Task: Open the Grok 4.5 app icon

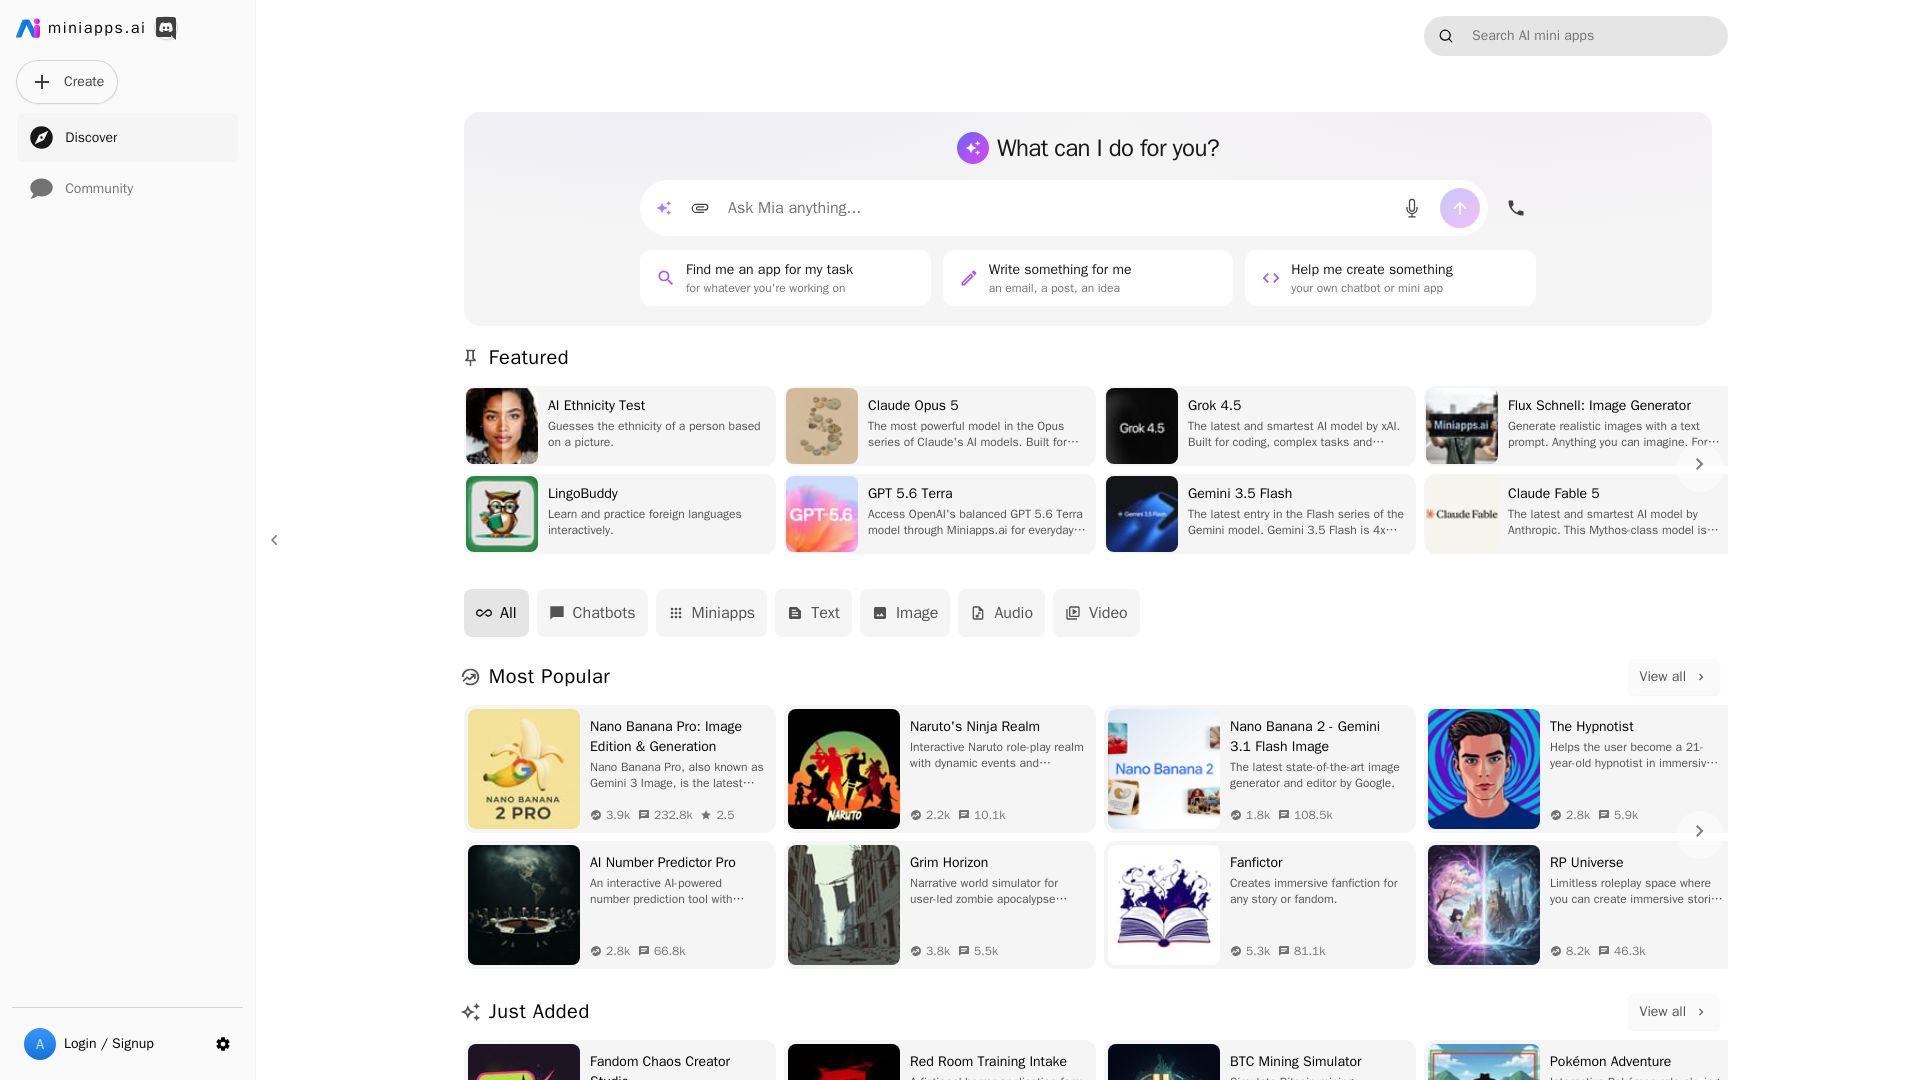Action: [x=1142, y=426]
